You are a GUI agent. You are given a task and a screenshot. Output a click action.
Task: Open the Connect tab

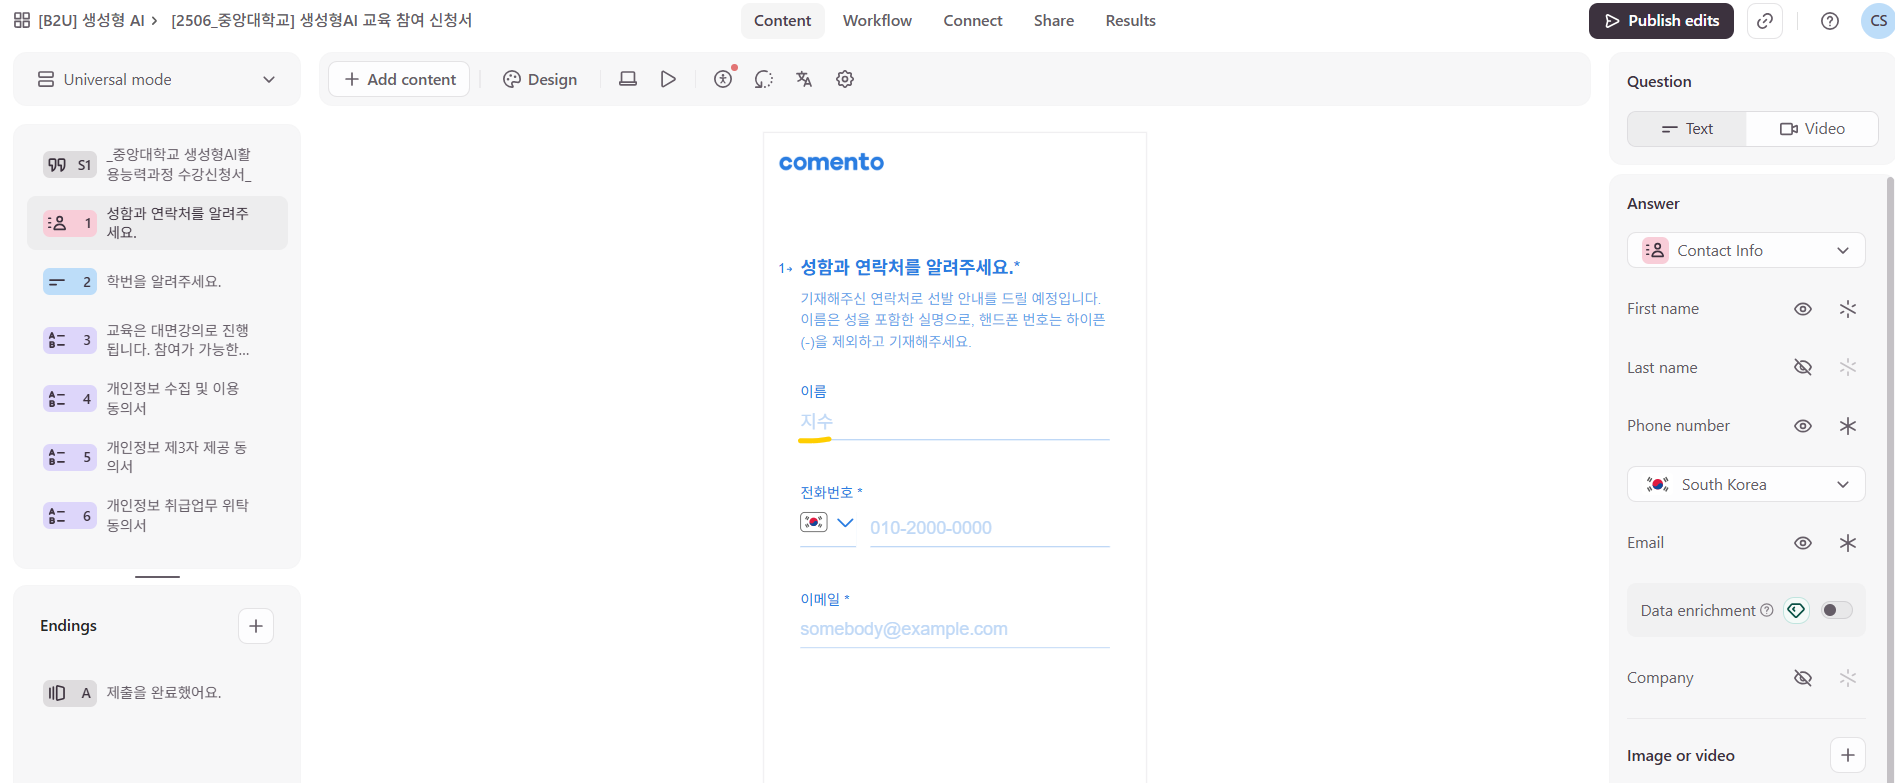(973, 21)
